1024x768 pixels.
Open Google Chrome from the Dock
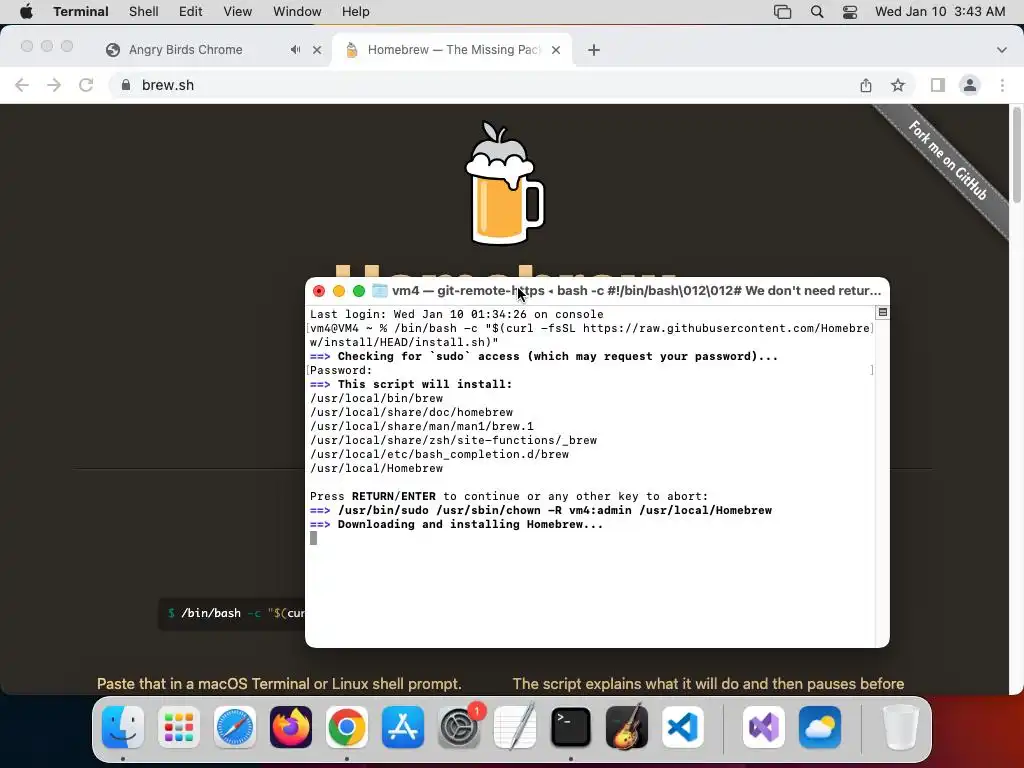tap(347, 727)
